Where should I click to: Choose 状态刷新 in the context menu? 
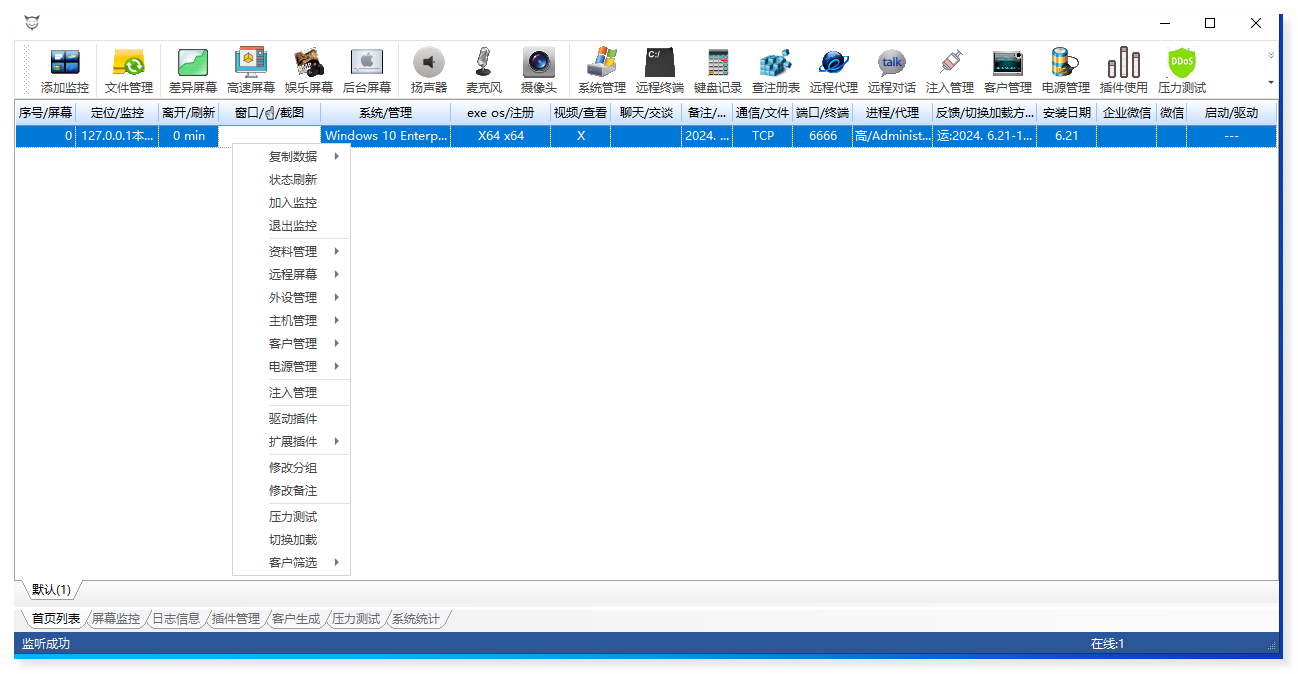tap(292, 180)
